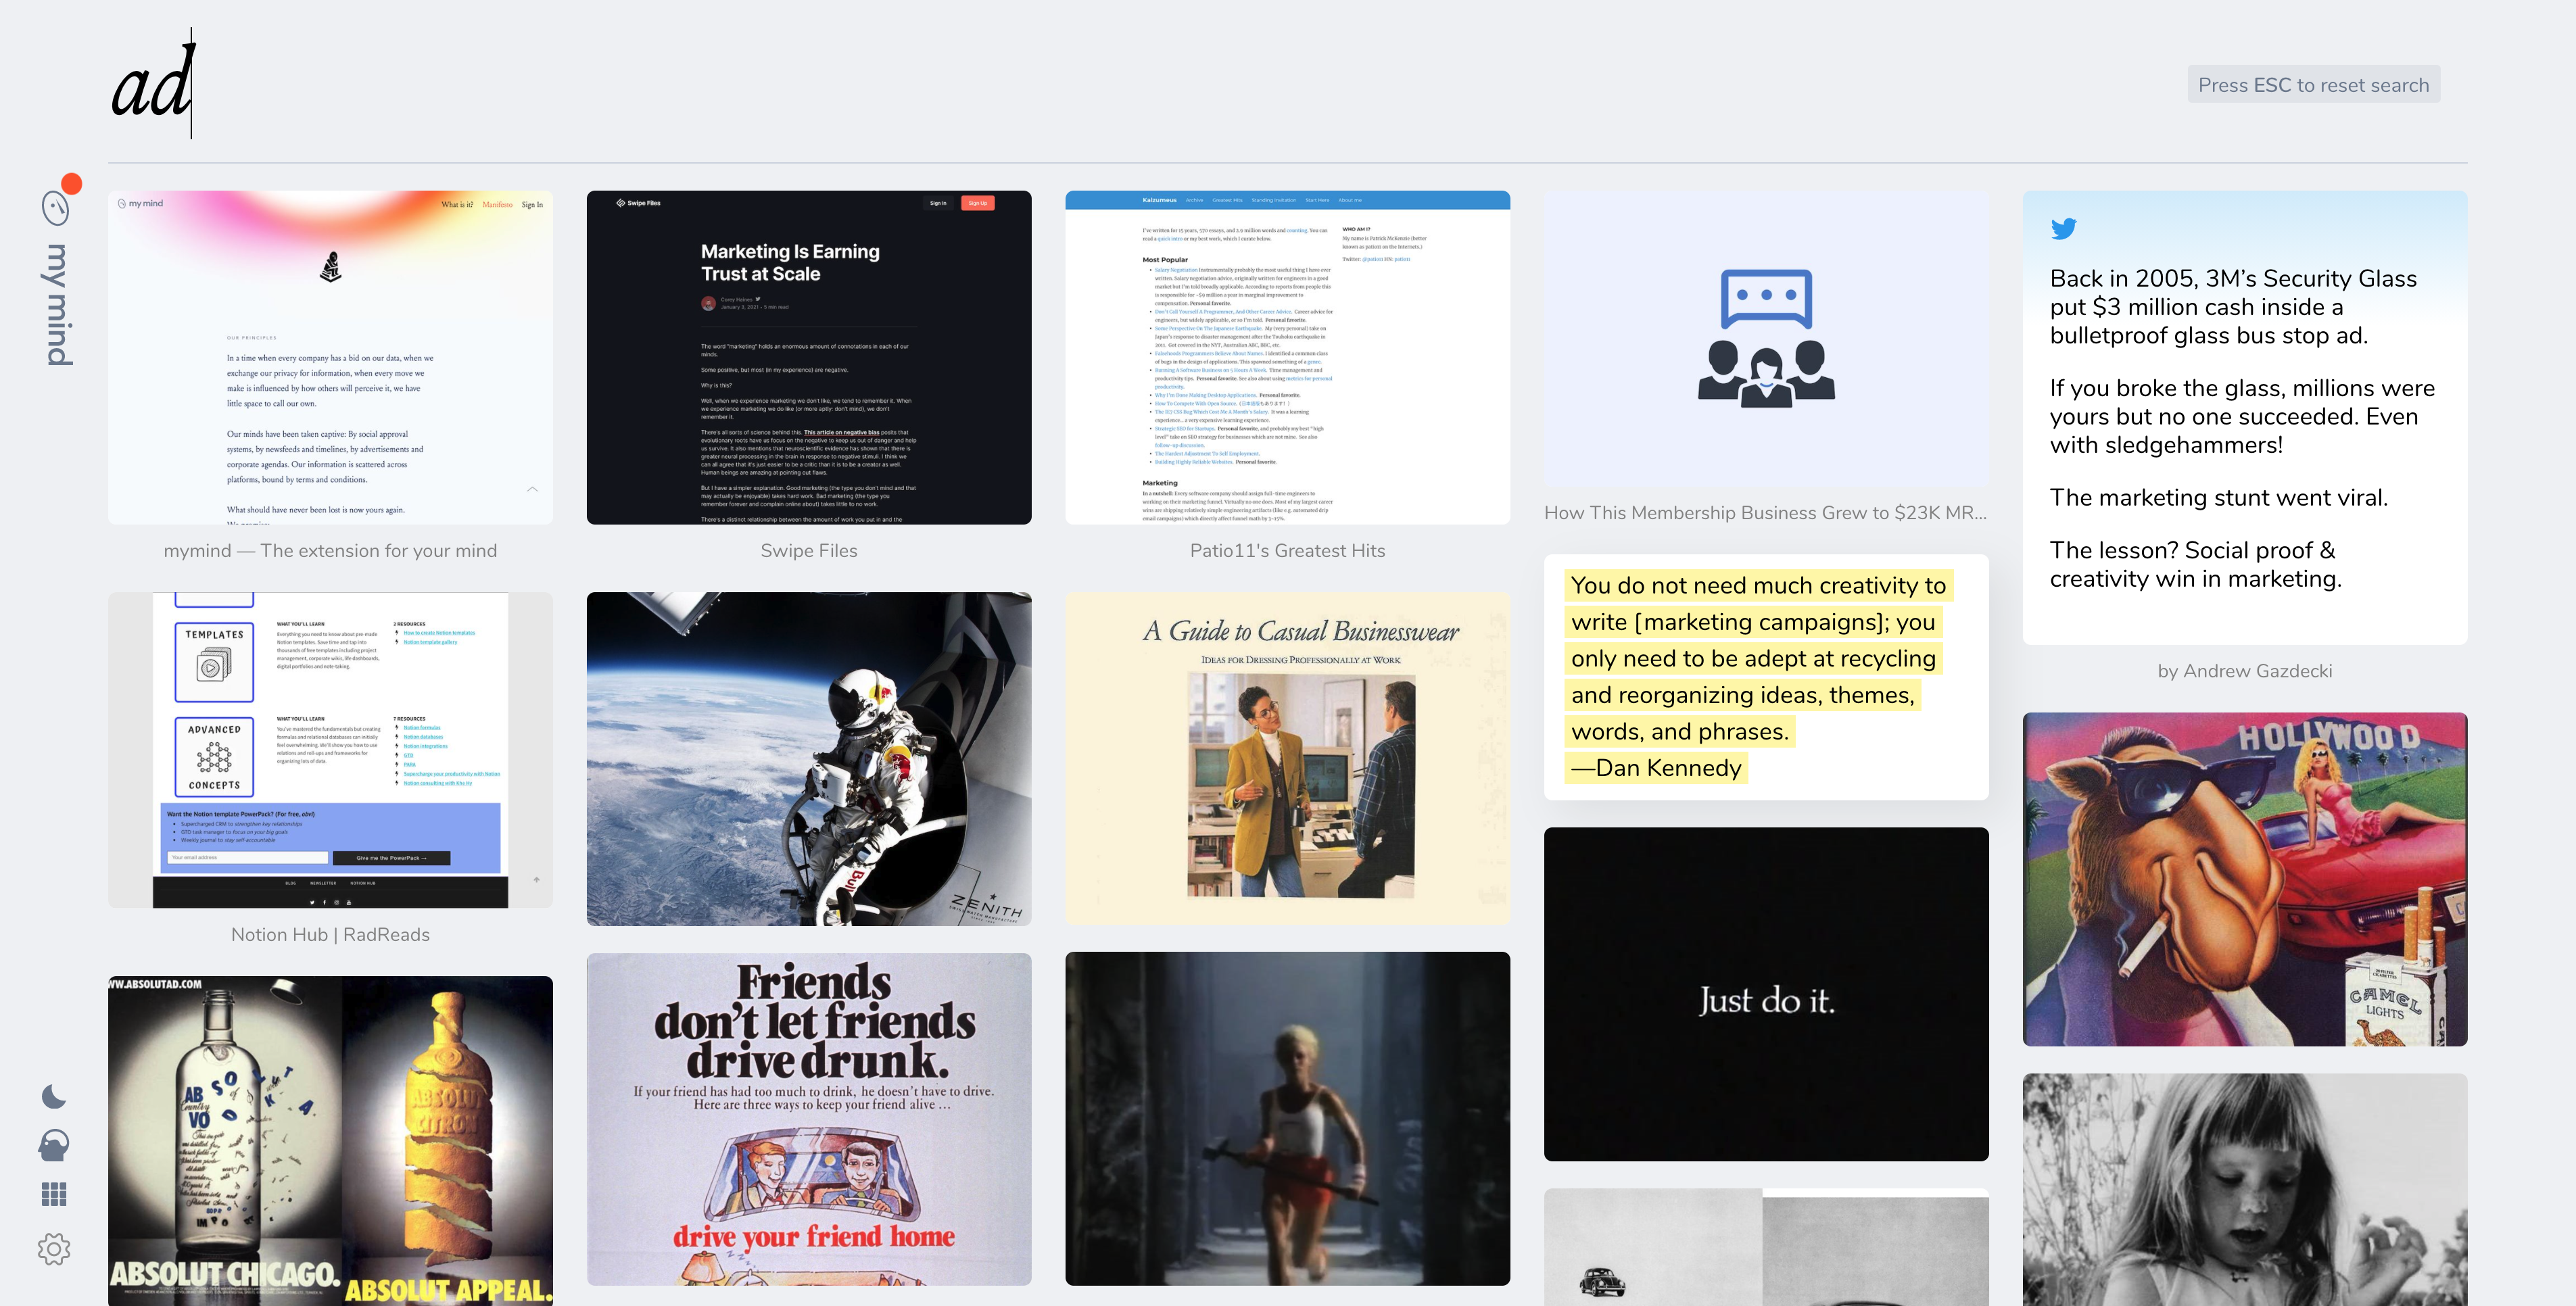Click the brain head icon in the sidebar

[54, 1145]
